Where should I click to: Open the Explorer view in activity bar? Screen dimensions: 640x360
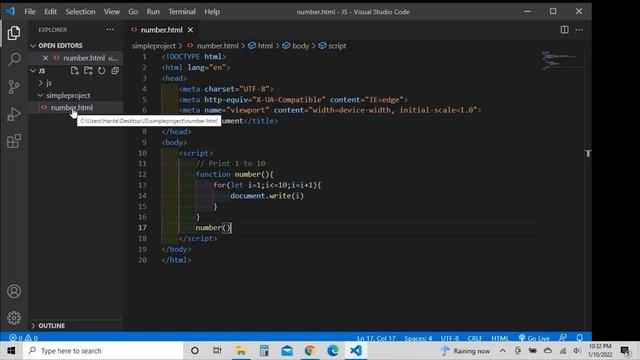[14, 33]
